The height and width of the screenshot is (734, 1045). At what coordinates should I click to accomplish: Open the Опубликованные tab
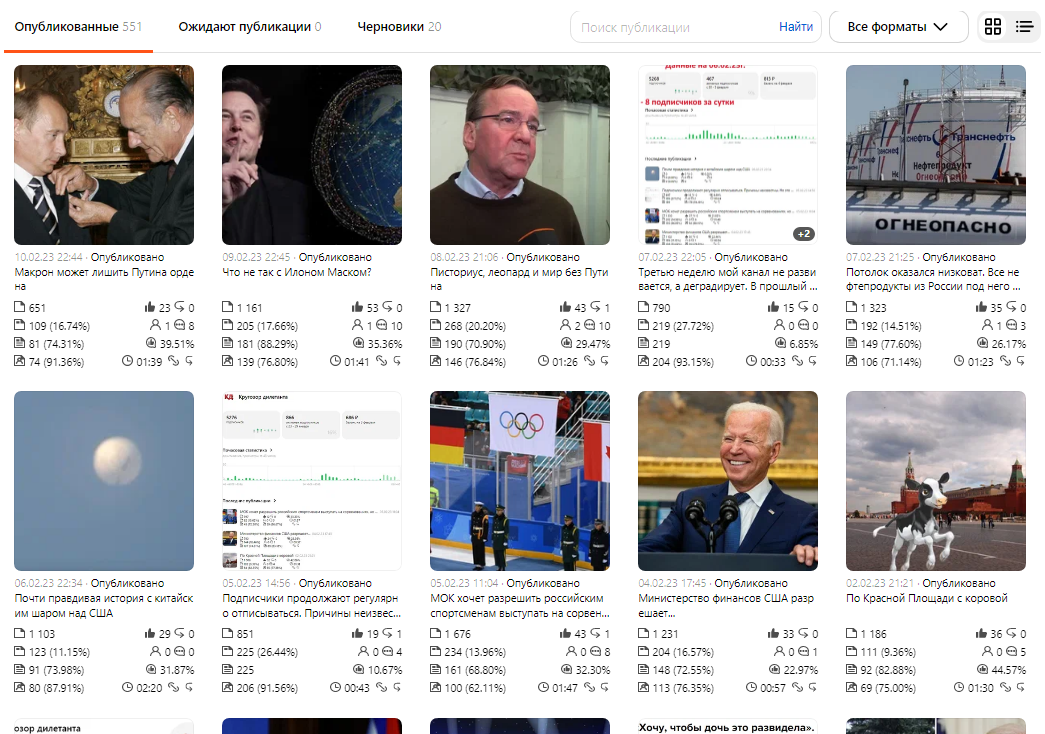78,27
